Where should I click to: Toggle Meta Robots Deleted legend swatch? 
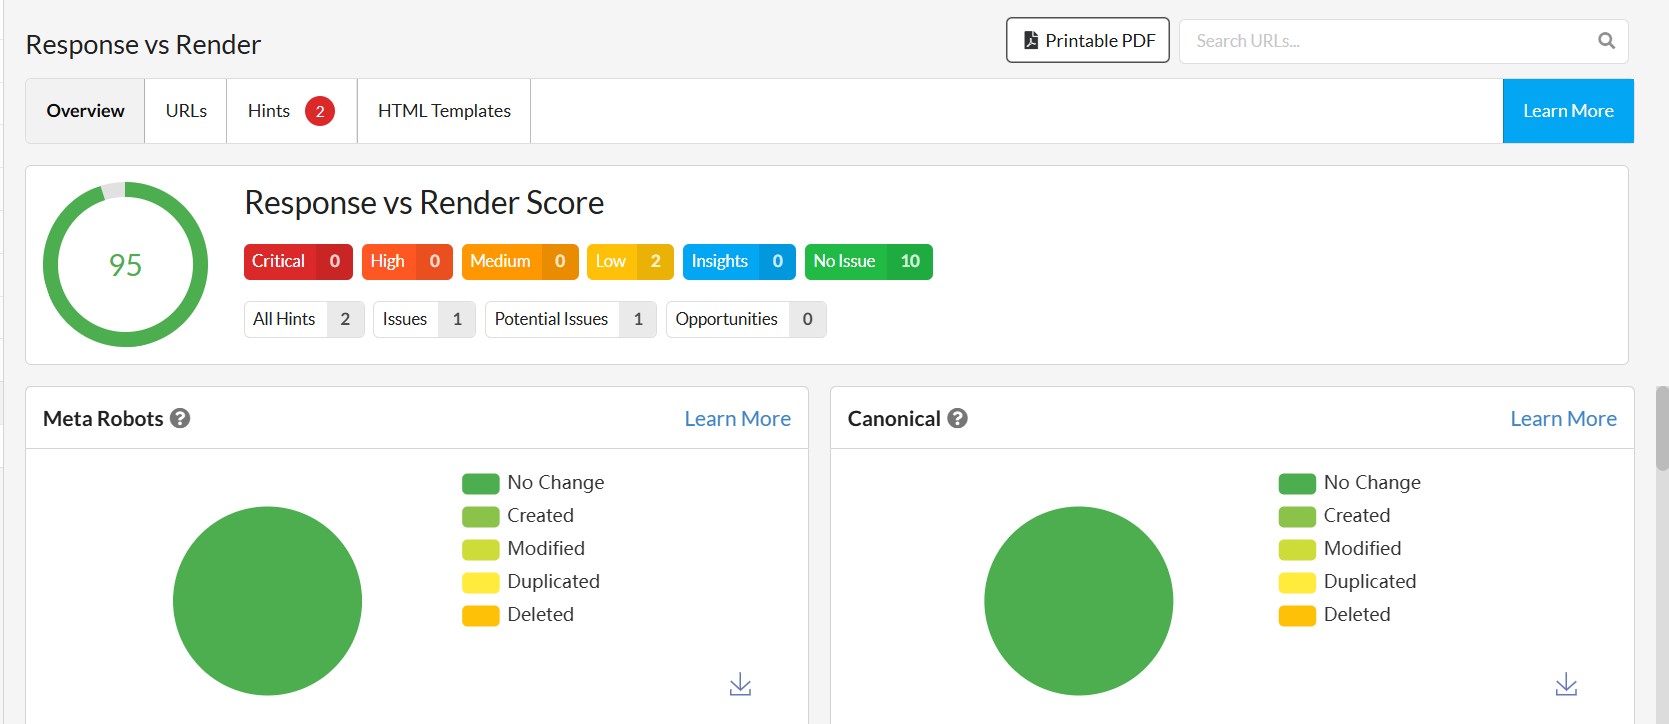(480, 616)
